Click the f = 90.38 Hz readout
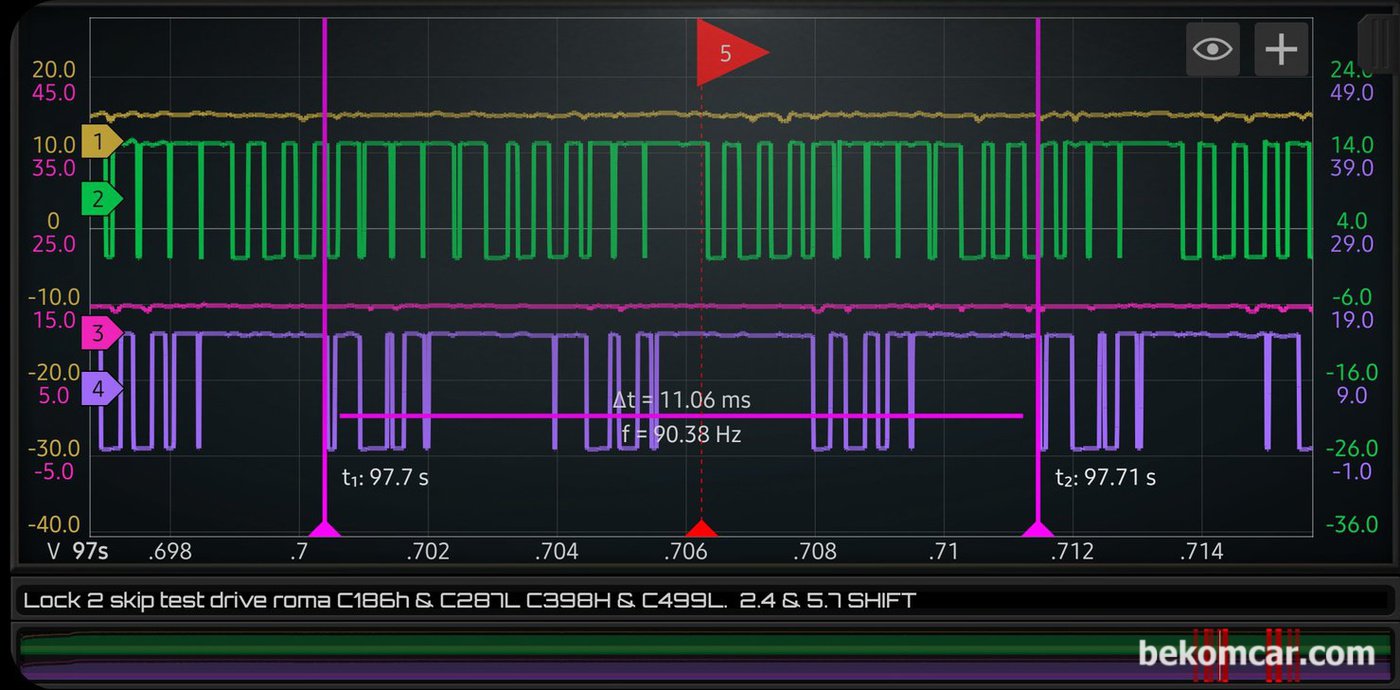Screen dimensions: 1400x690 tap(682, 434)
